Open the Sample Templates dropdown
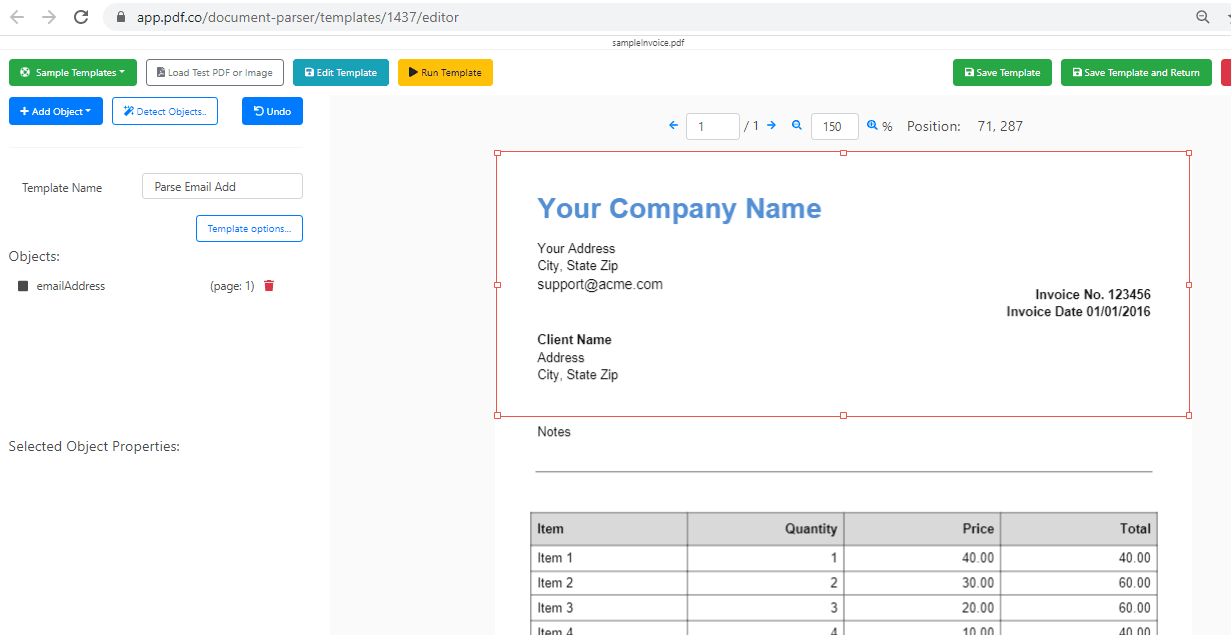The image size is (1231, 635). coord(72,72)
